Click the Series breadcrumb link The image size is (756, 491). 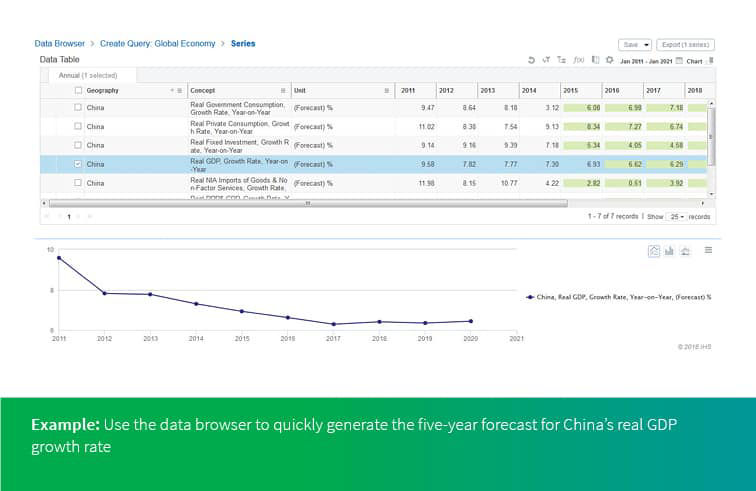(243, 43)
